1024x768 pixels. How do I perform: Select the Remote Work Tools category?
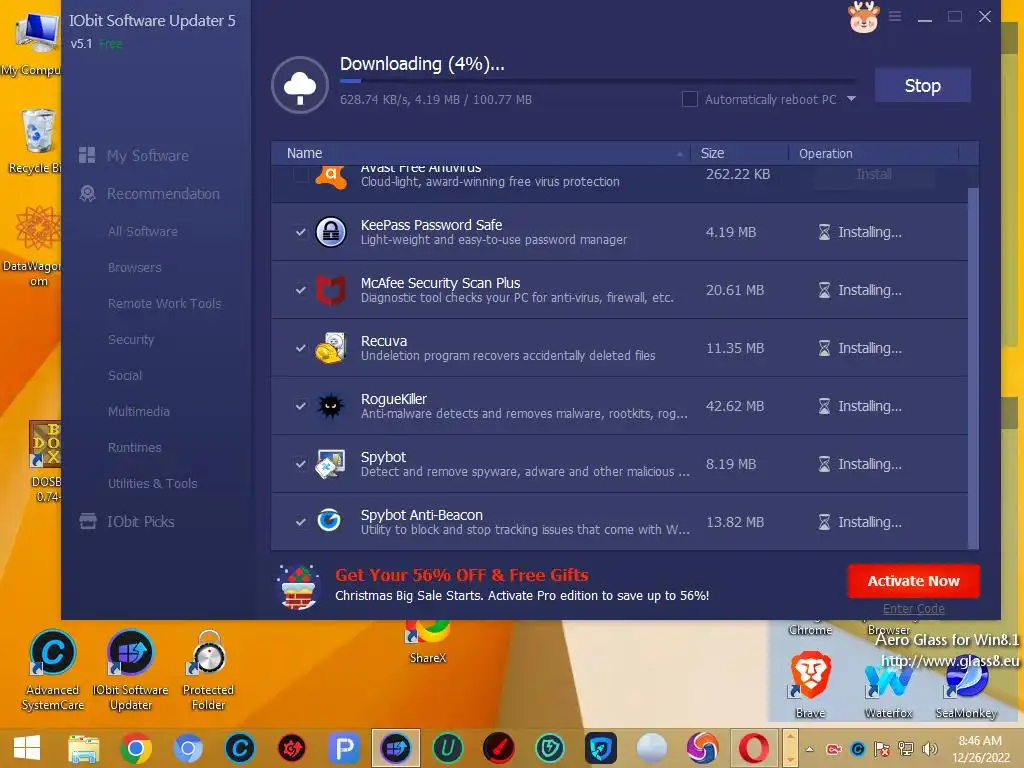(165, 303)
